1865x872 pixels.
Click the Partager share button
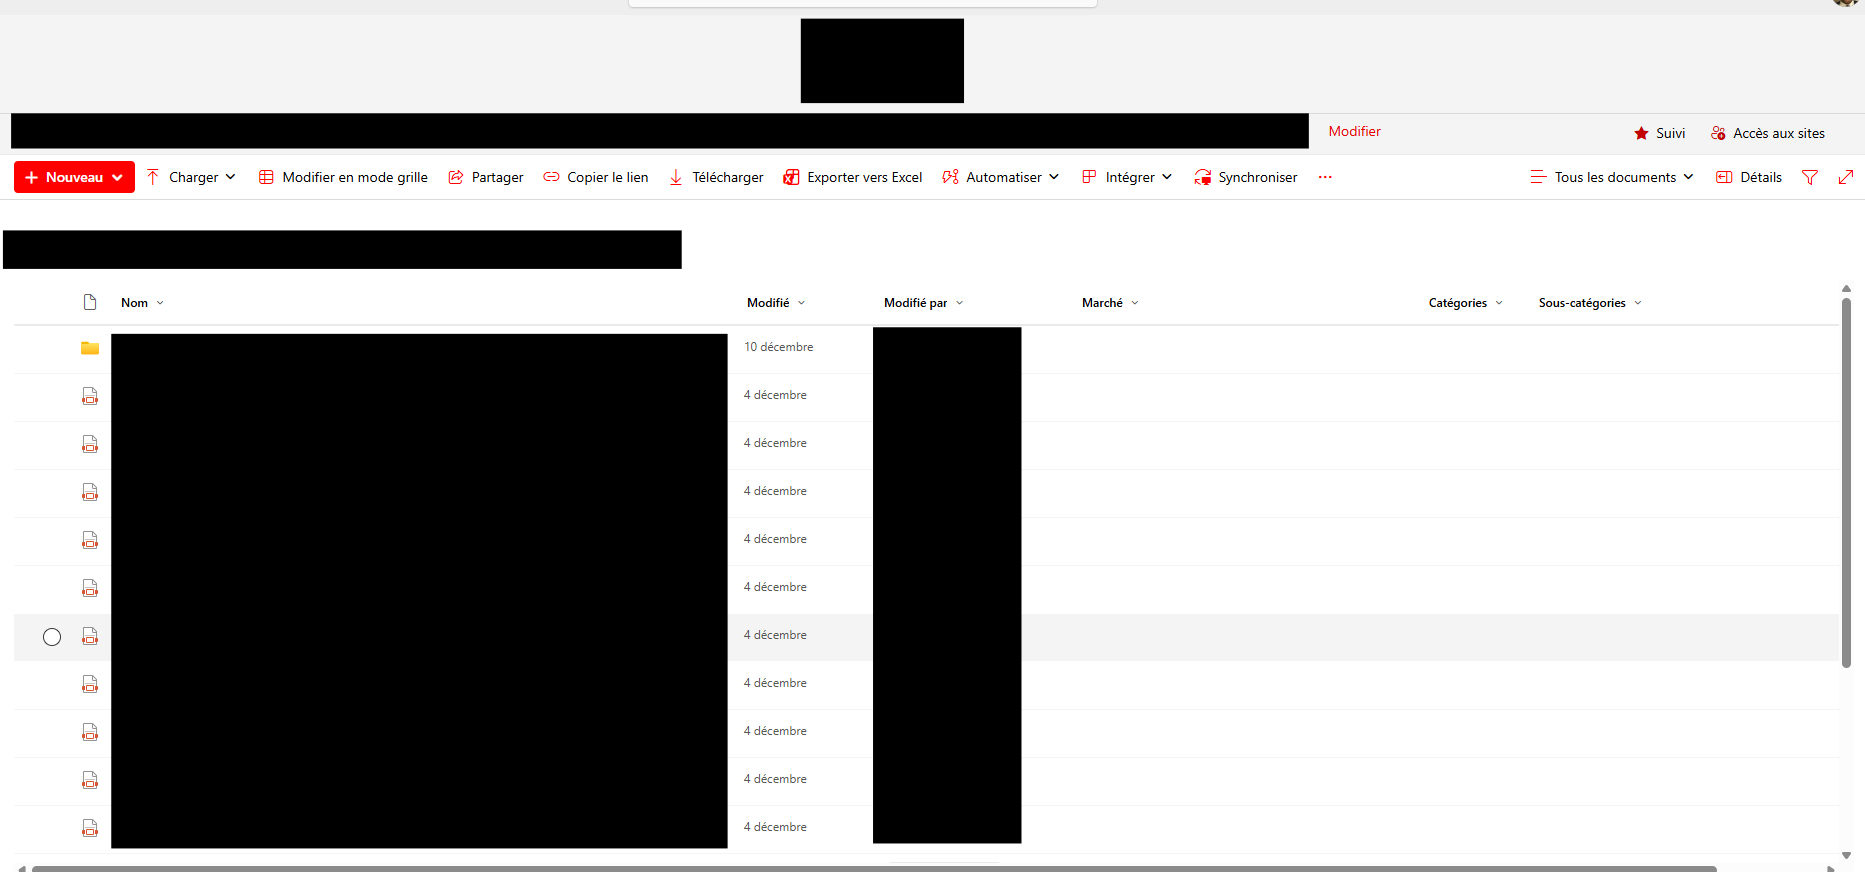486,177
